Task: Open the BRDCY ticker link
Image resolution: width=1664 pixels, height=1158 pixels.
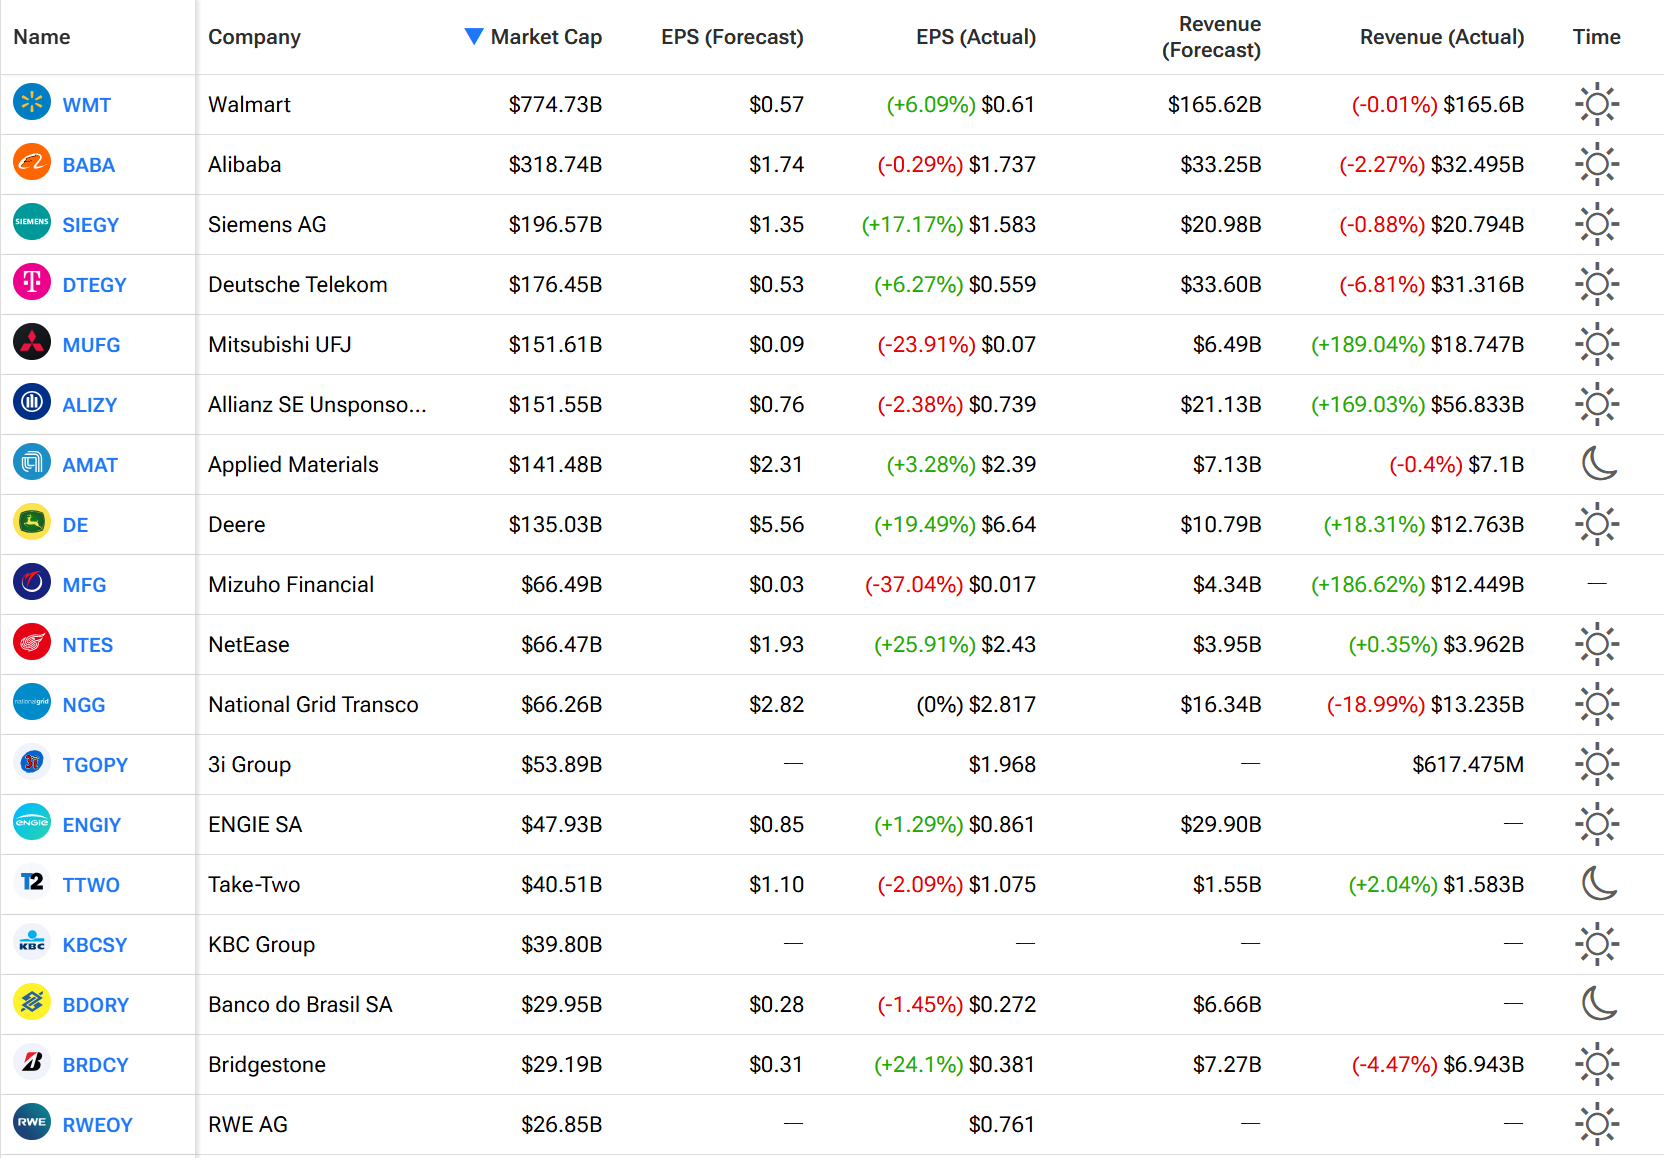Action: click(x=96, y=1065)
